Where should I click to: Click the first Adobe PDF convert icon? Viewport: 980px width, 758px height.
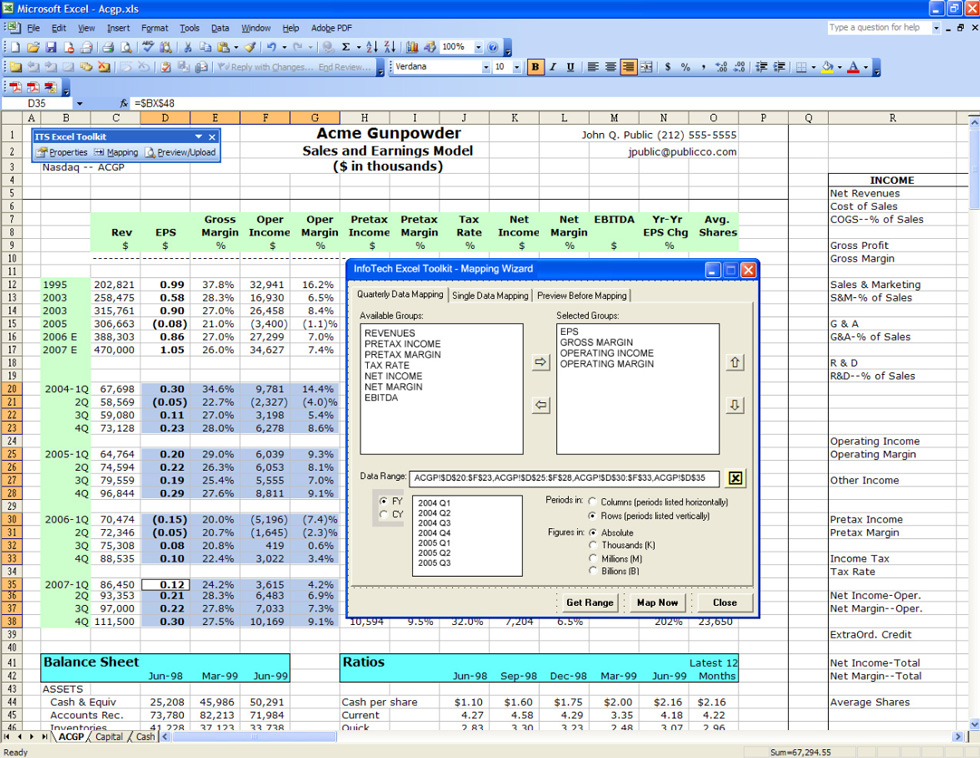point(15,87)
